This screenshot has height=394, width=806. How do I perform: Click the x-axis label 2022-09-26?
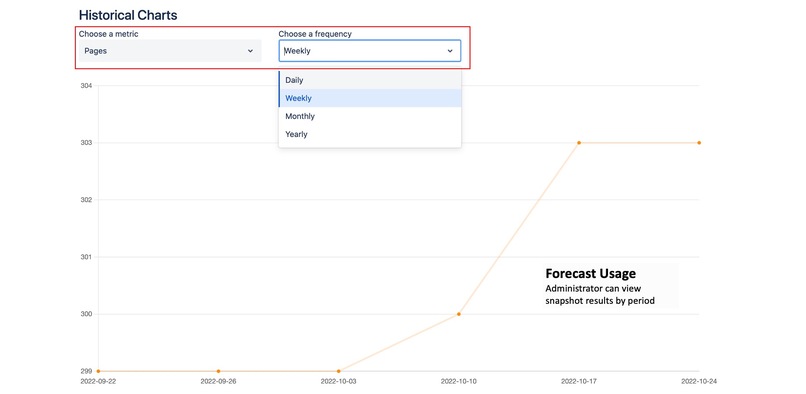pyautogui.click(x=218, y=382)
